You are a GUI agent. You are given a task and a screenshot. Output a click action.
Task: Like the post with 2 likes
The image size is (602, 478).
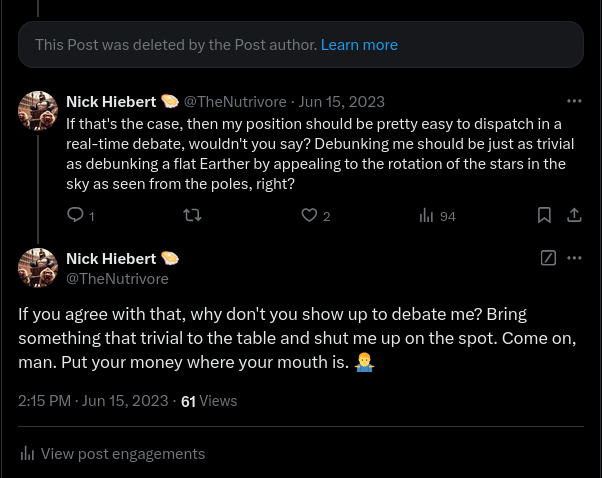click(x=310, y=215)
